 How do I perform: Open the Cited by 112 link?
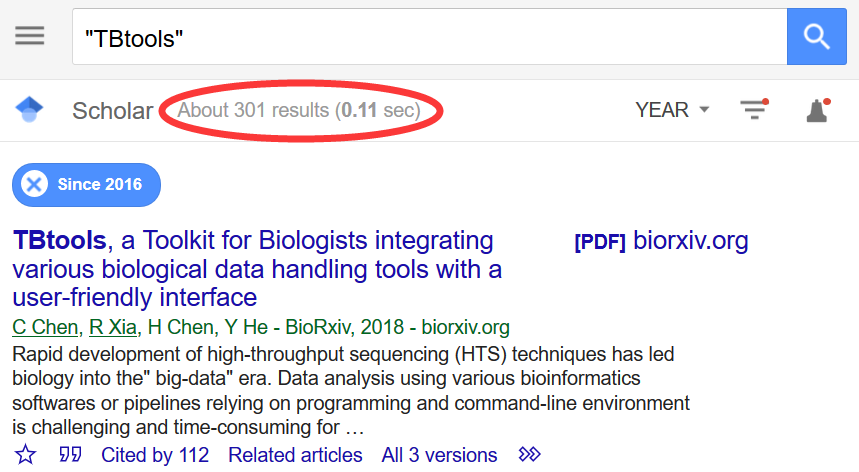click(155, 455)
